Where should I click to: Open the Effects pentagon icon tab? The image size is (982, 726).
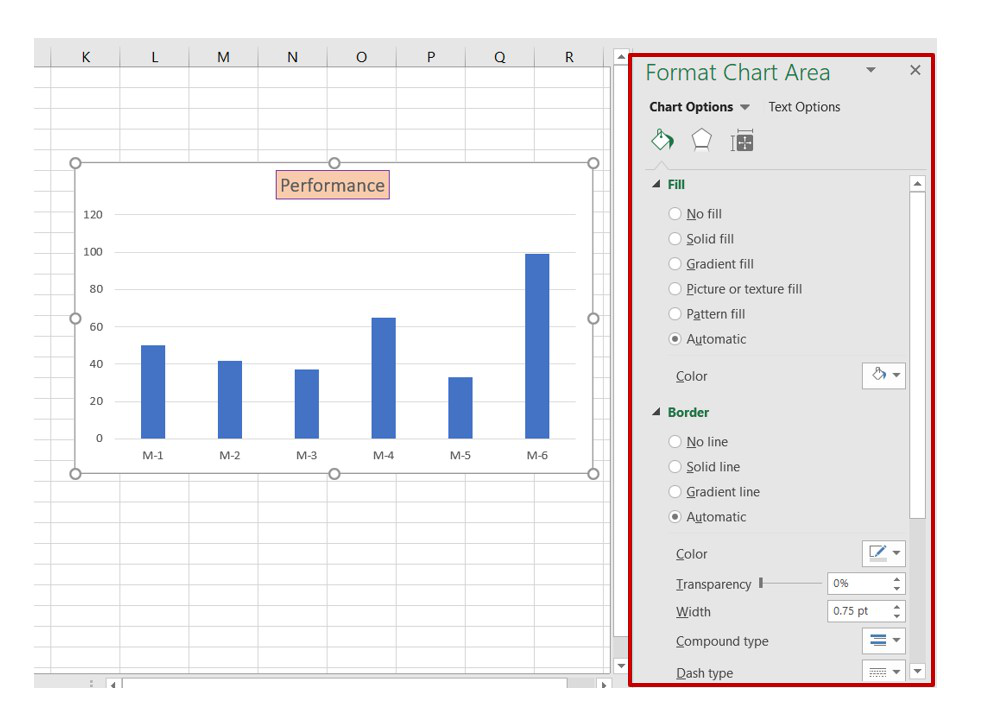click(702, 140)
